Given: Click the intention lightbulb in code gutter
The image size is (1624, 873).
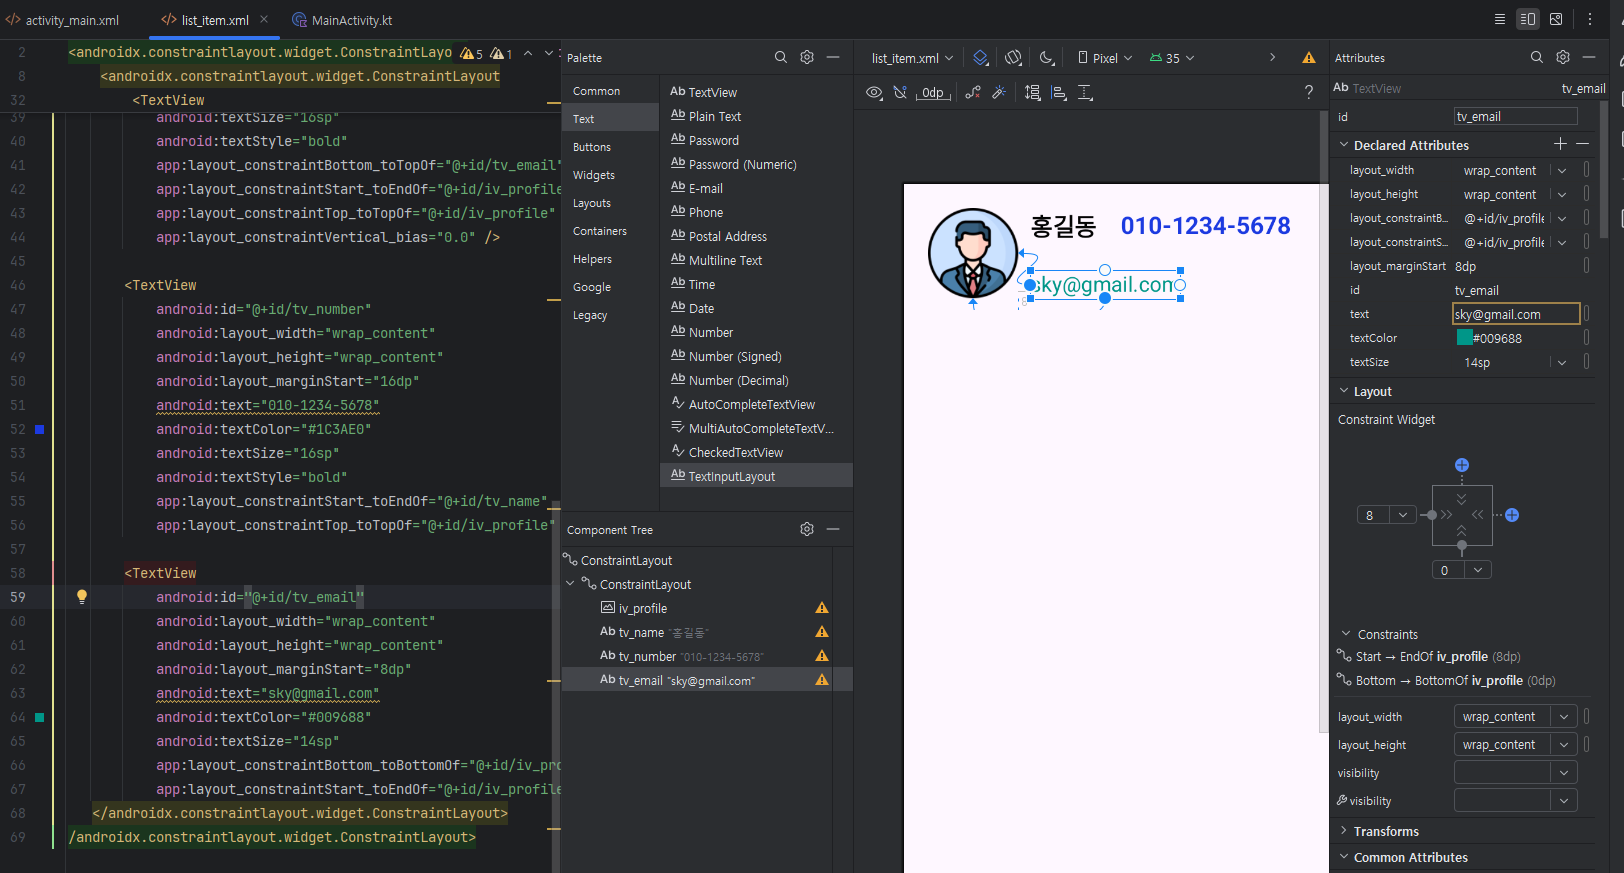Looking at the screenshot, I should 82,597.
